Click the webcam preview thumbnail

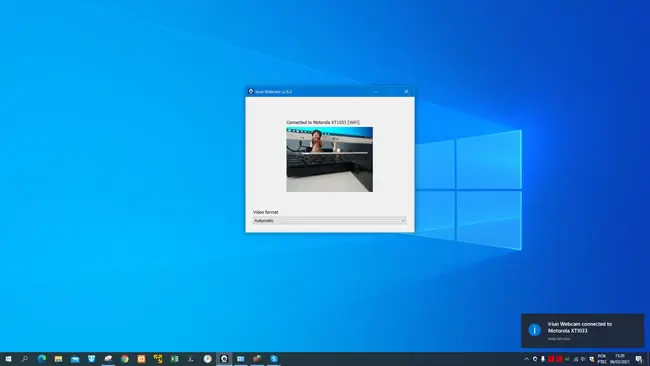pos(330,159)
